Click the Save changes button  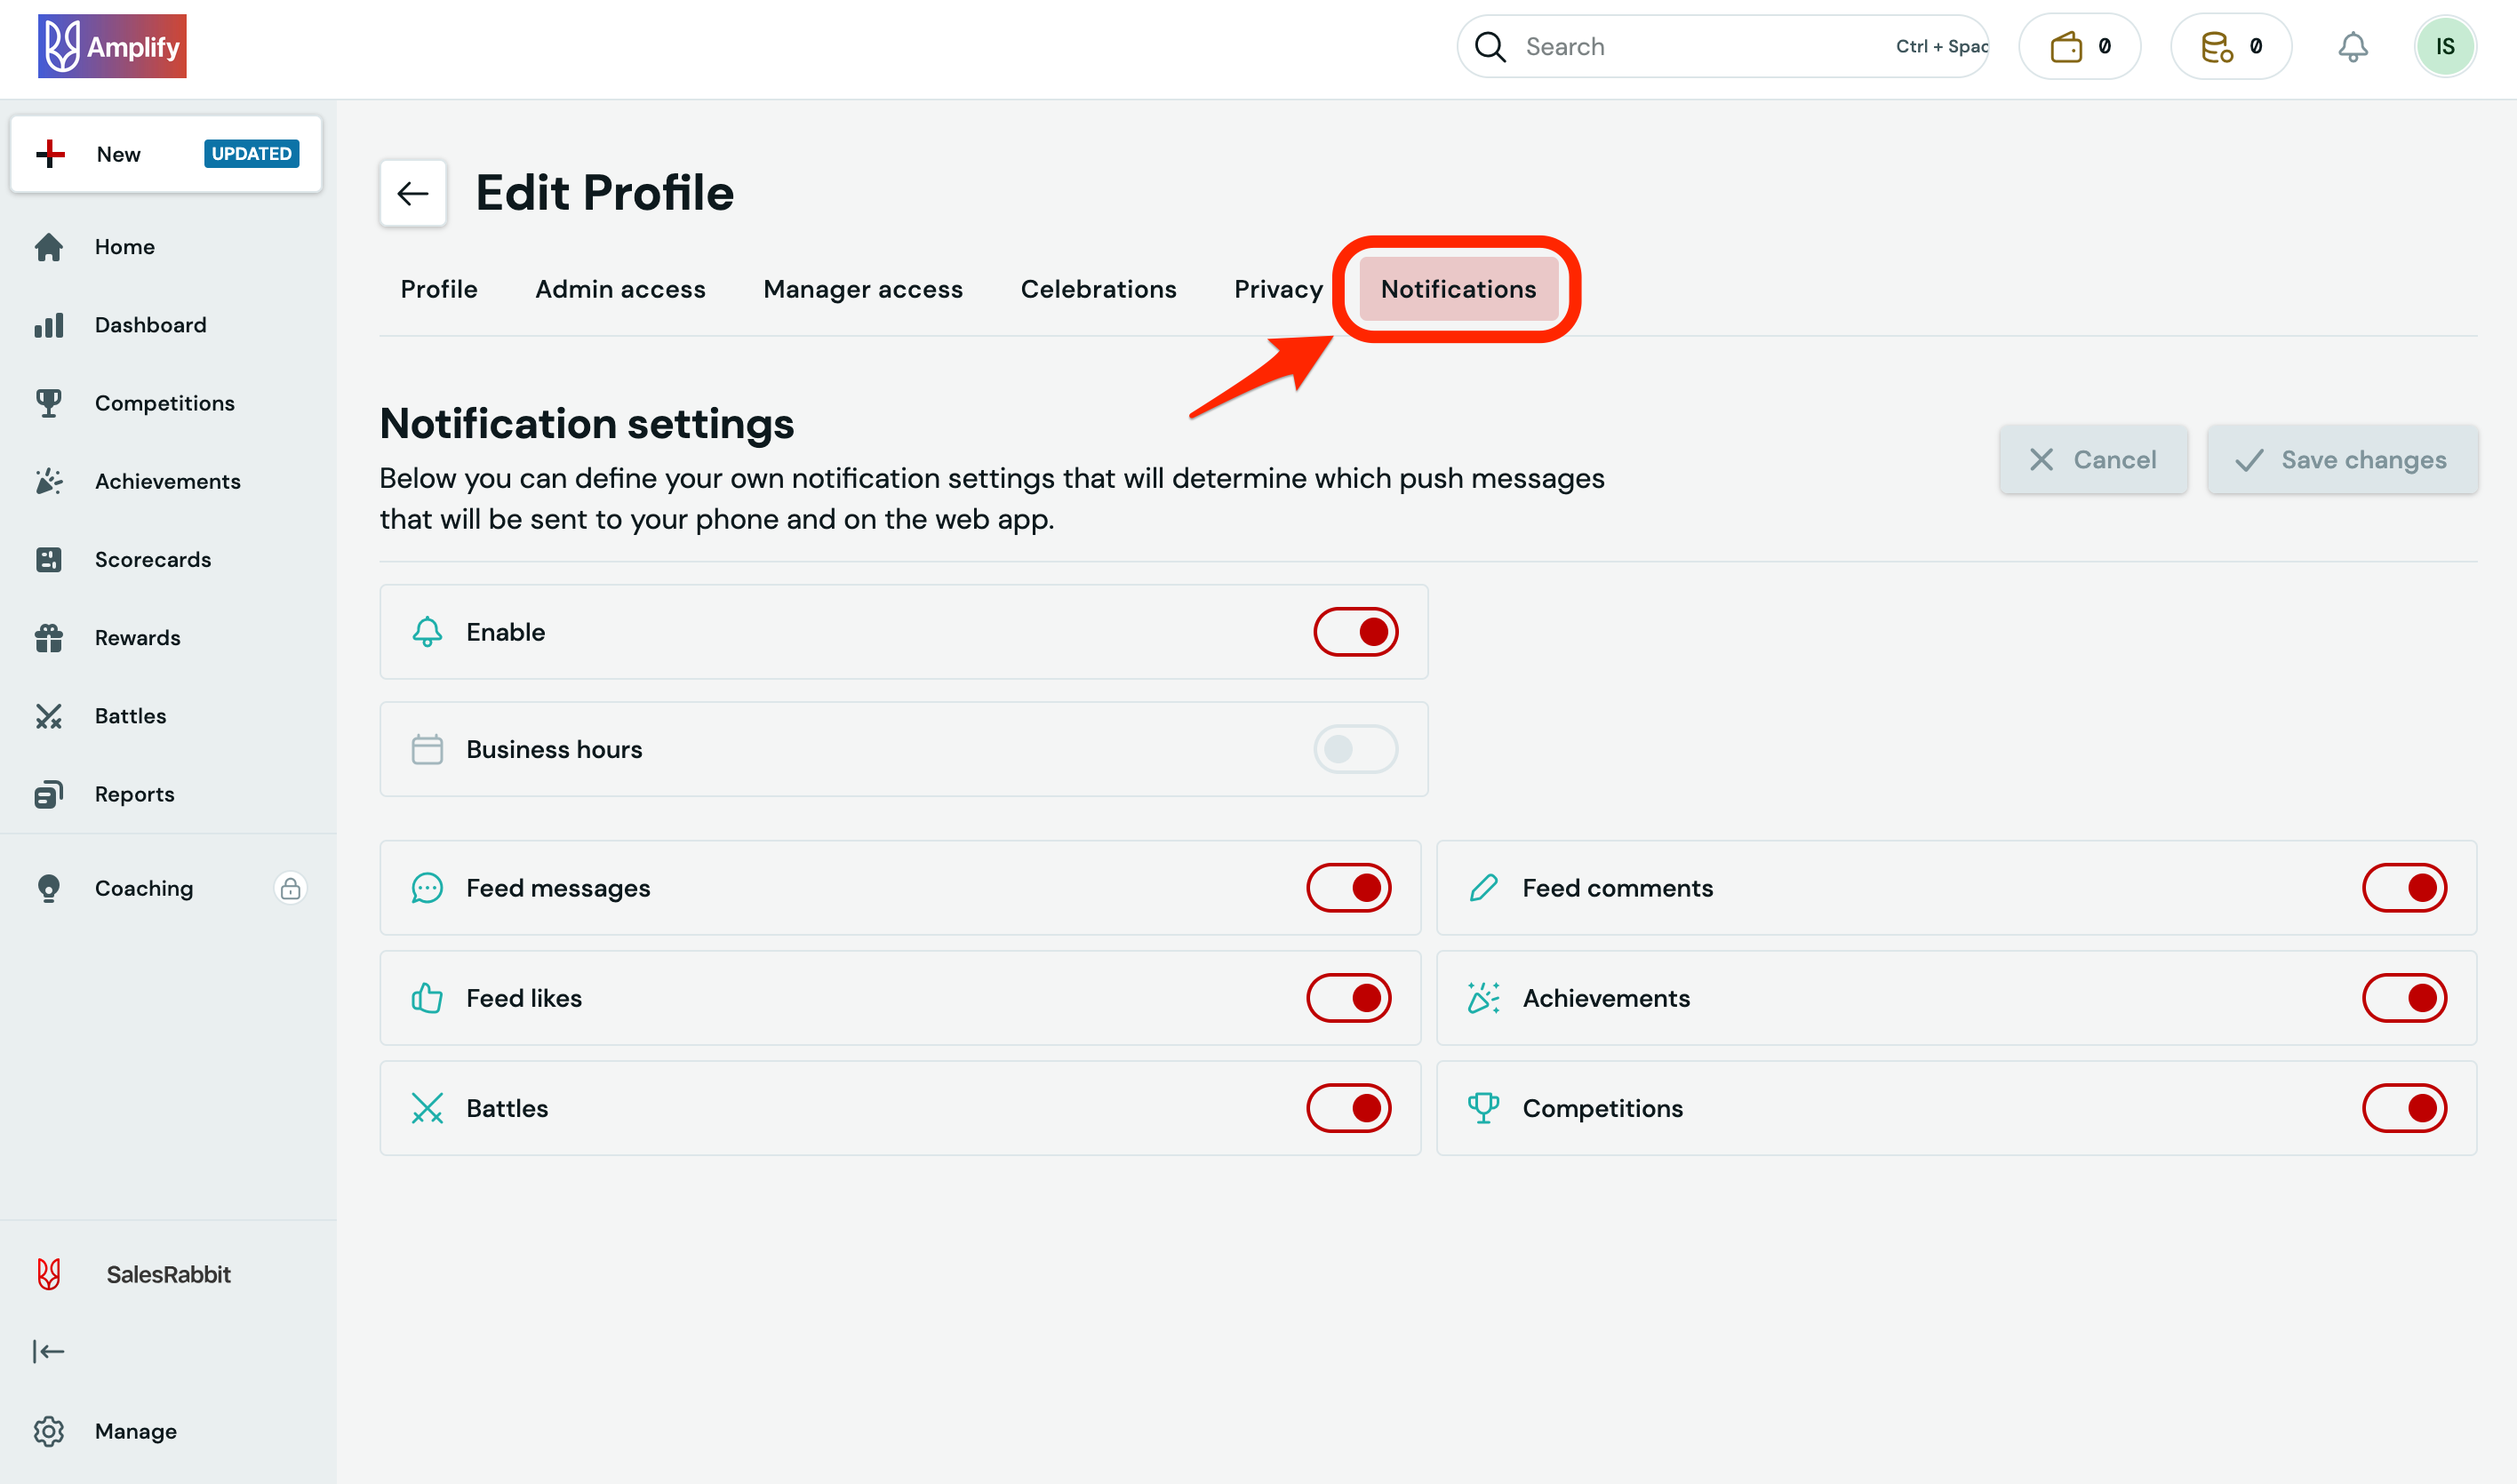(2341, 460)
